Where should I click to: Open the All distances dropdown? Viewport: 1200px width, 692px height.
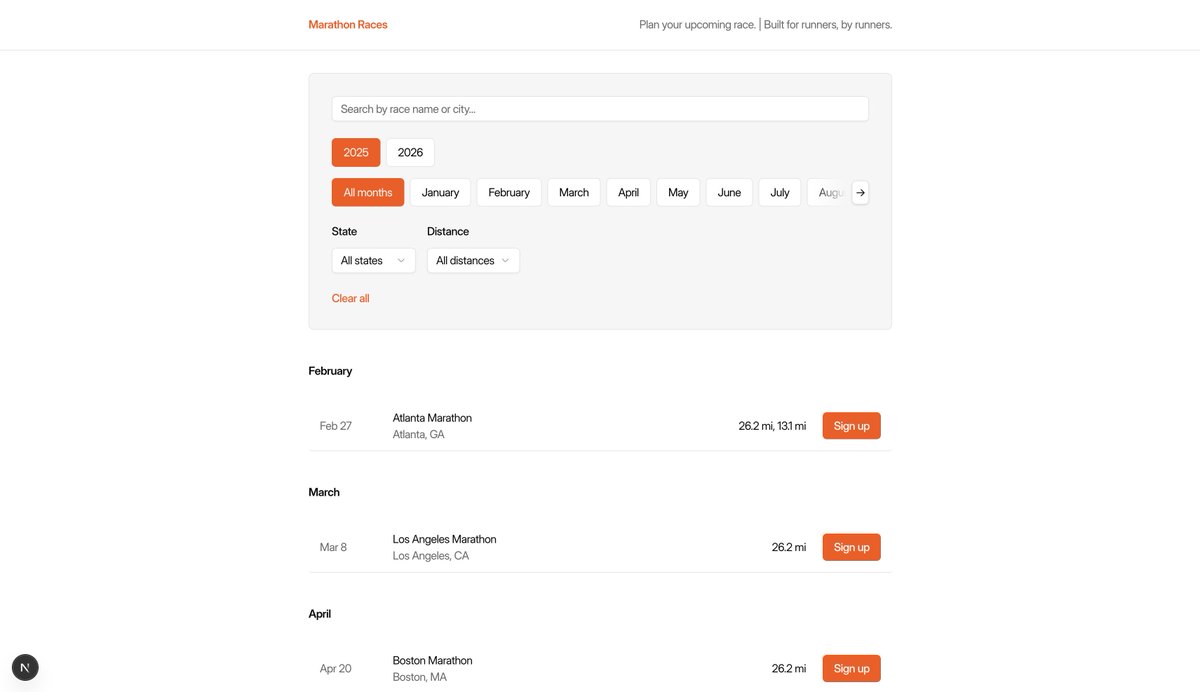473,260
